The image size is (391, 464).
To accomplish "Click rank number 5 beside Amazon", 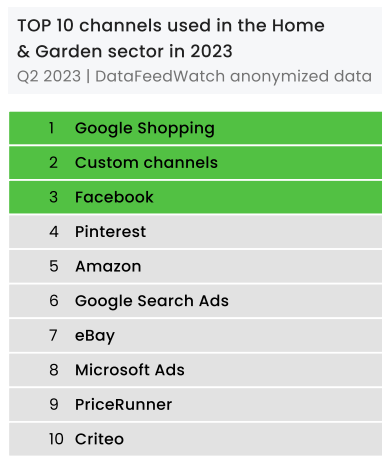I will 54,266.
